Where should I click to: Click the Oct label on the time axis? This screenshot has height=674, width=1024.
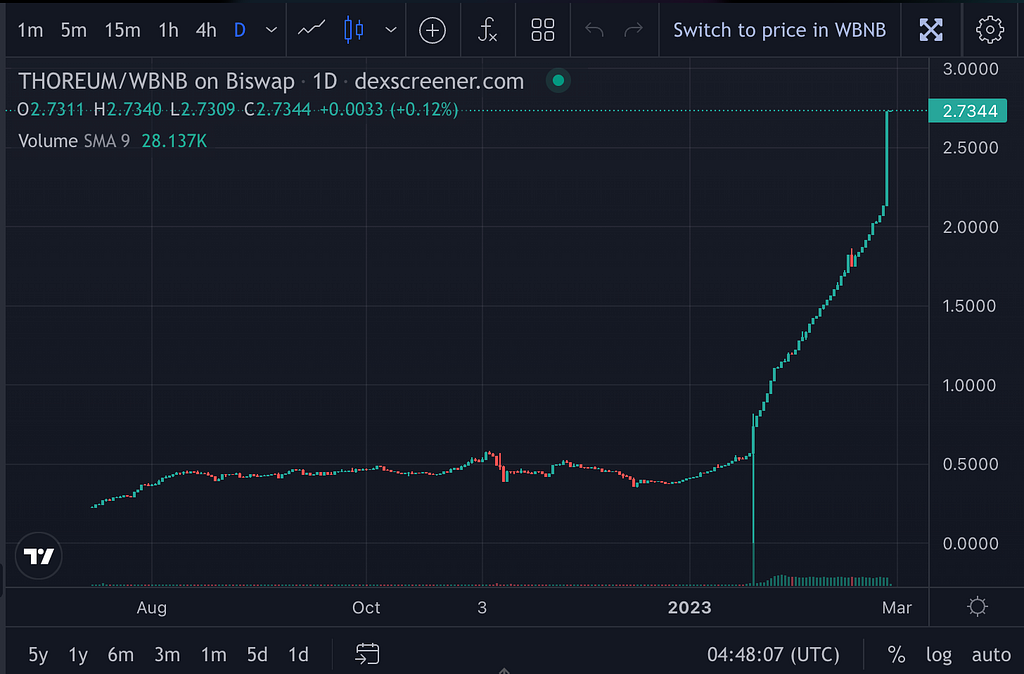coord(366,607)
